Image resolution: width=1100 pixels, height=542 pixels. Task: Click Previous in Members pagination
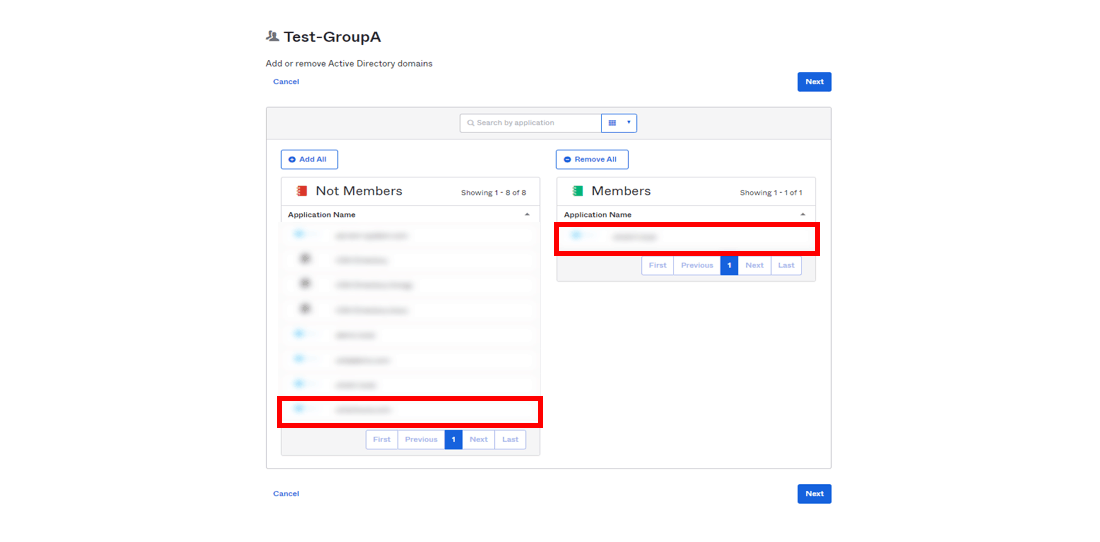pos(697,266)
